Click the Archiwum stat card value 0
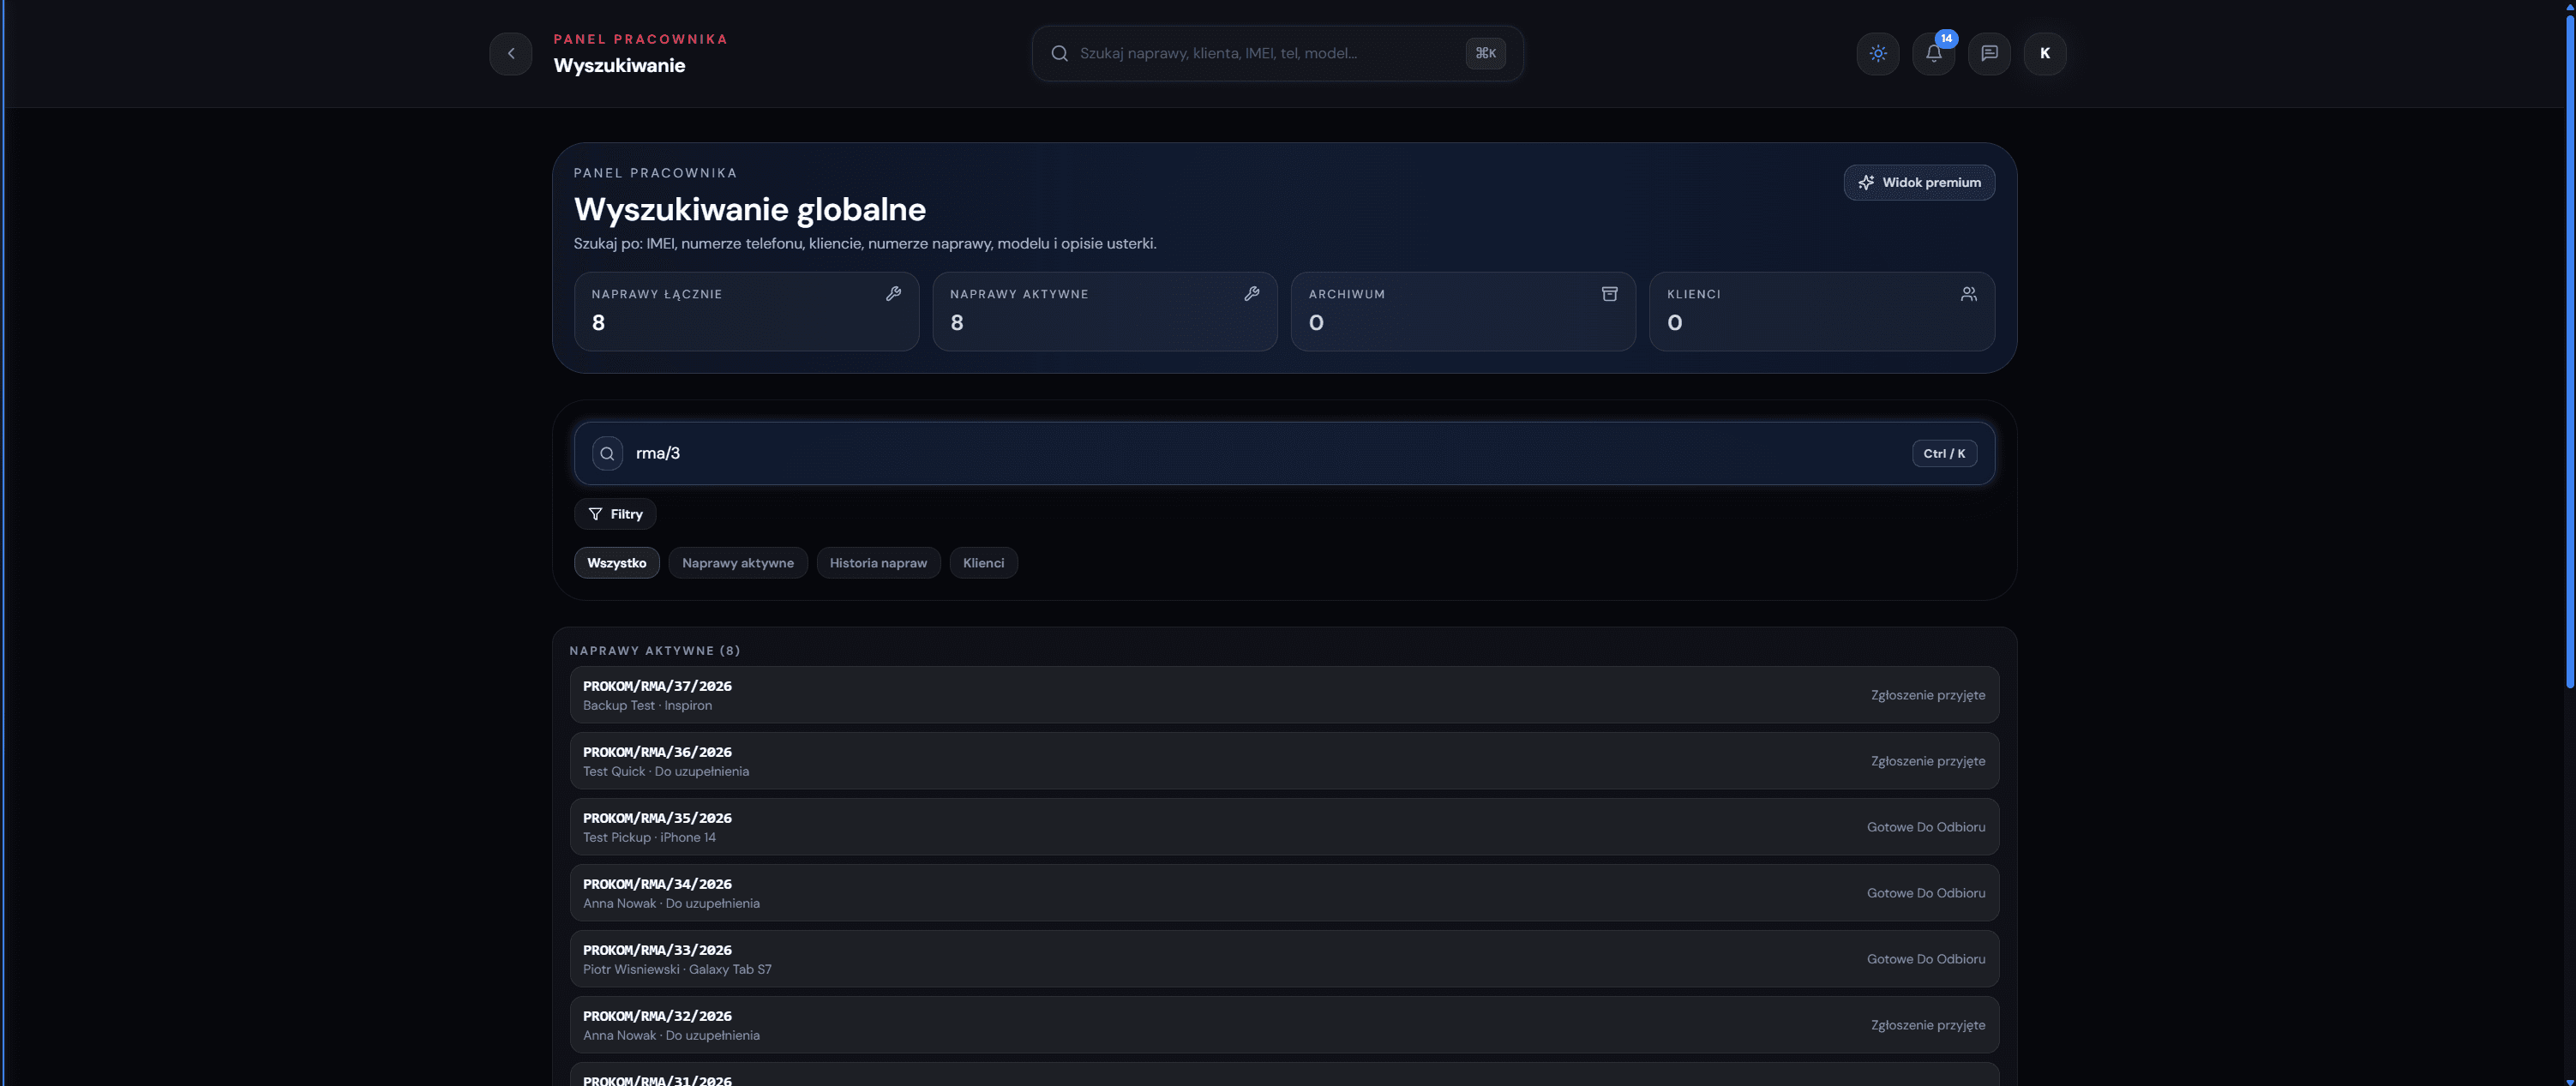Viewport: 2576px width, 1086px height. pyautogui.click(x=1316, y=322)
